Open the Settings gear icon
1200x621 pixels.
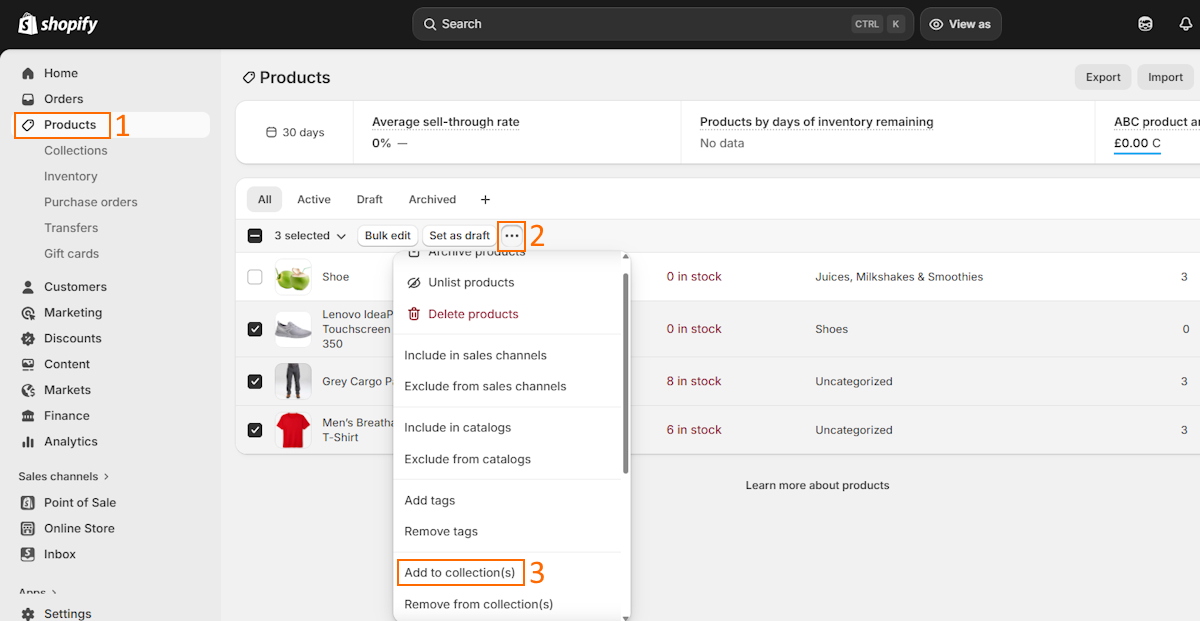[x=29, y=613]
